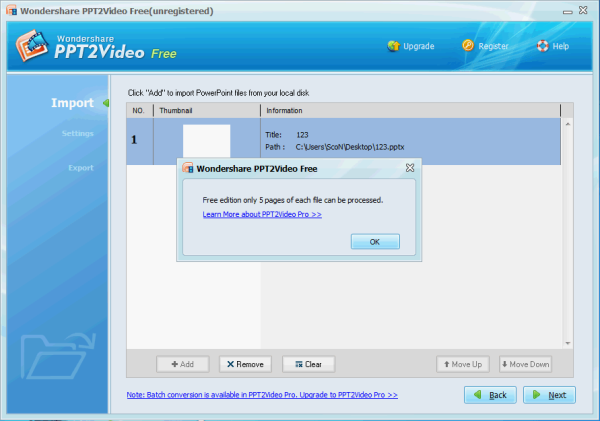This screenshot has width=600, height=421.
Task: Click the Upgrade button in header
Action: 411,46
